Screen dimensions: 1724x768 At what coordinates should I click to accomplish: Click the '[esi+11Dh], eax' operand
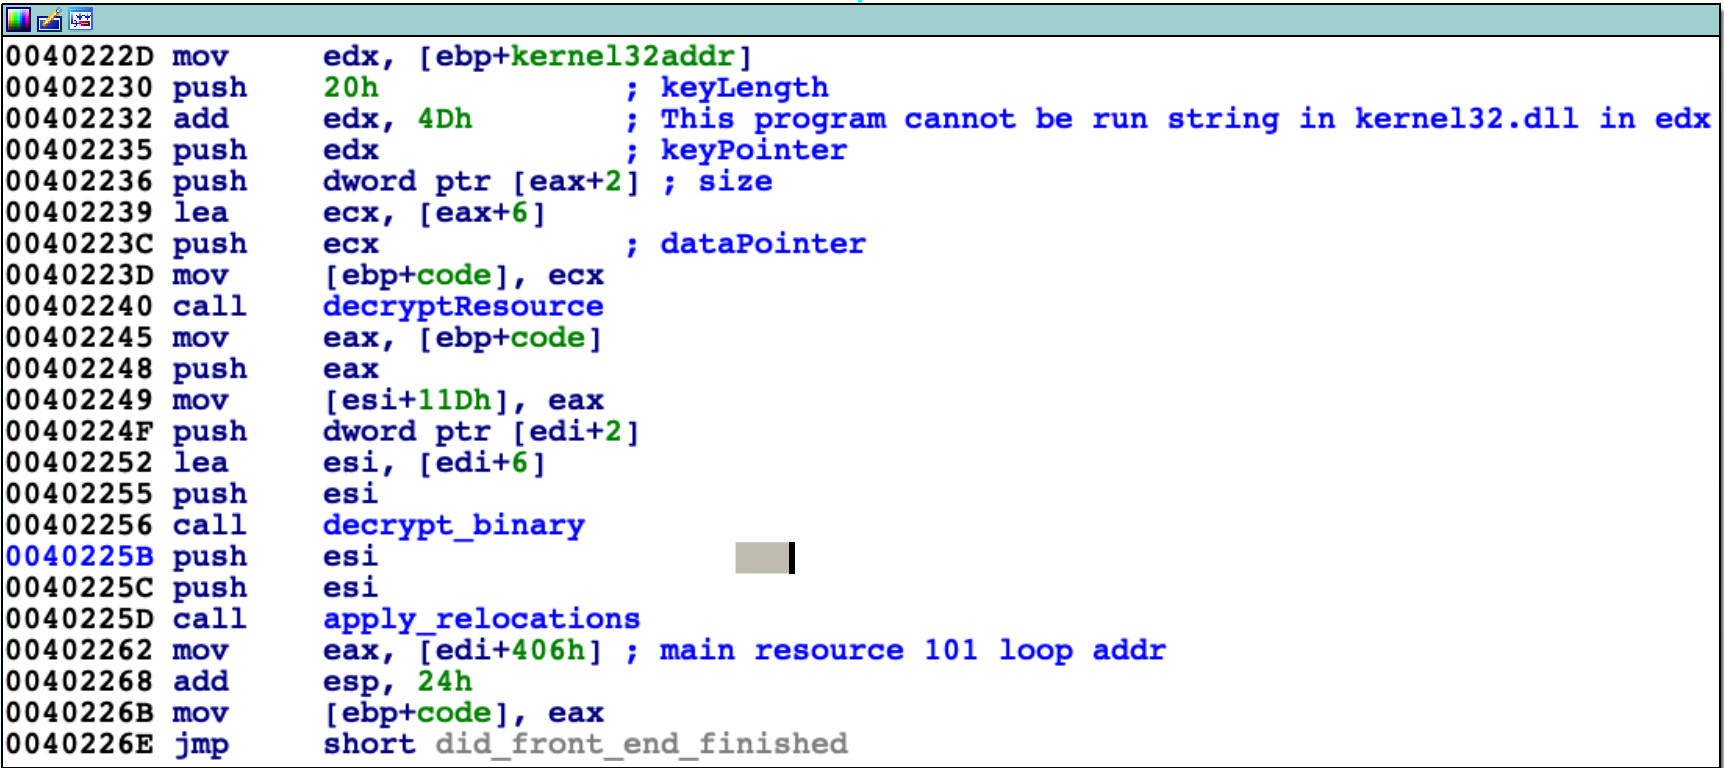463,400
